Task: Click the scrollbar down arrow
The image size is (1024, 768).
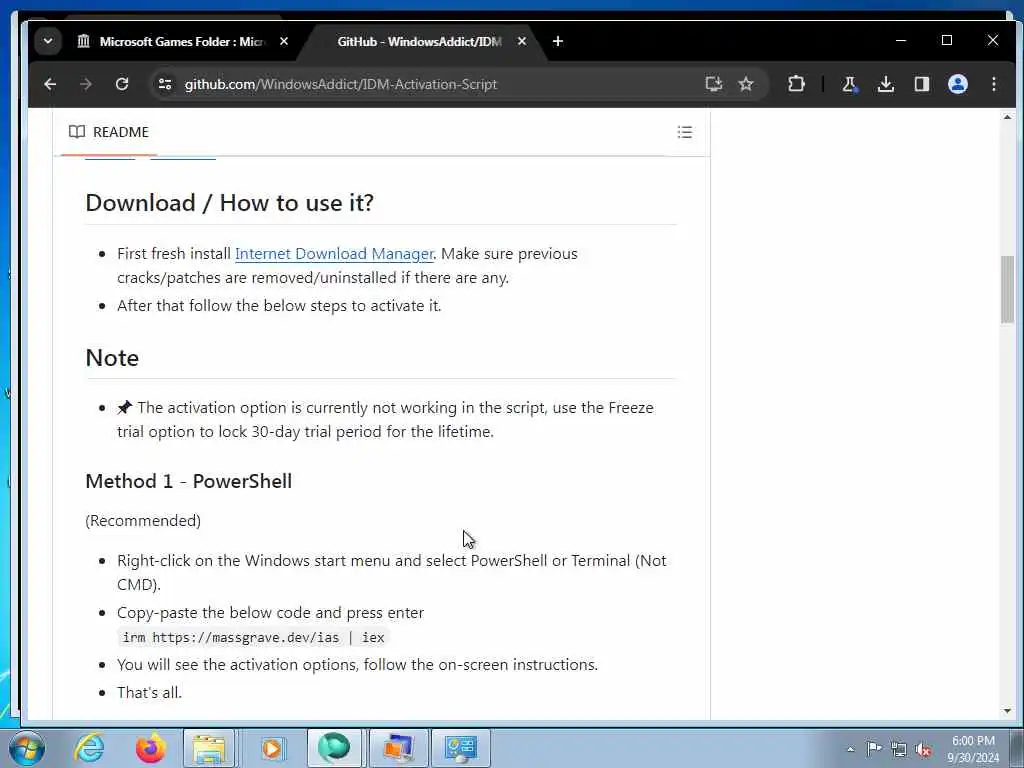Action: click(x=1007, y=711)
